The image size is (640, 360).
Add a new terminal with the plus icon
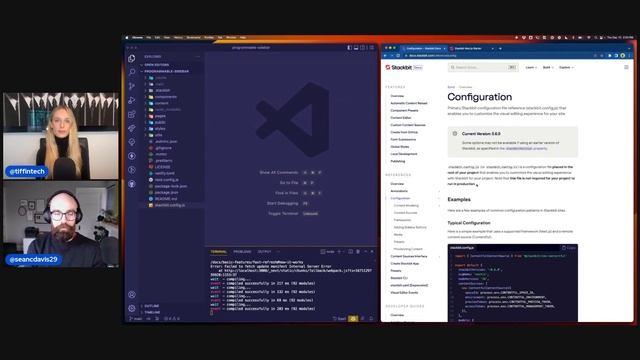pos(339,252)
